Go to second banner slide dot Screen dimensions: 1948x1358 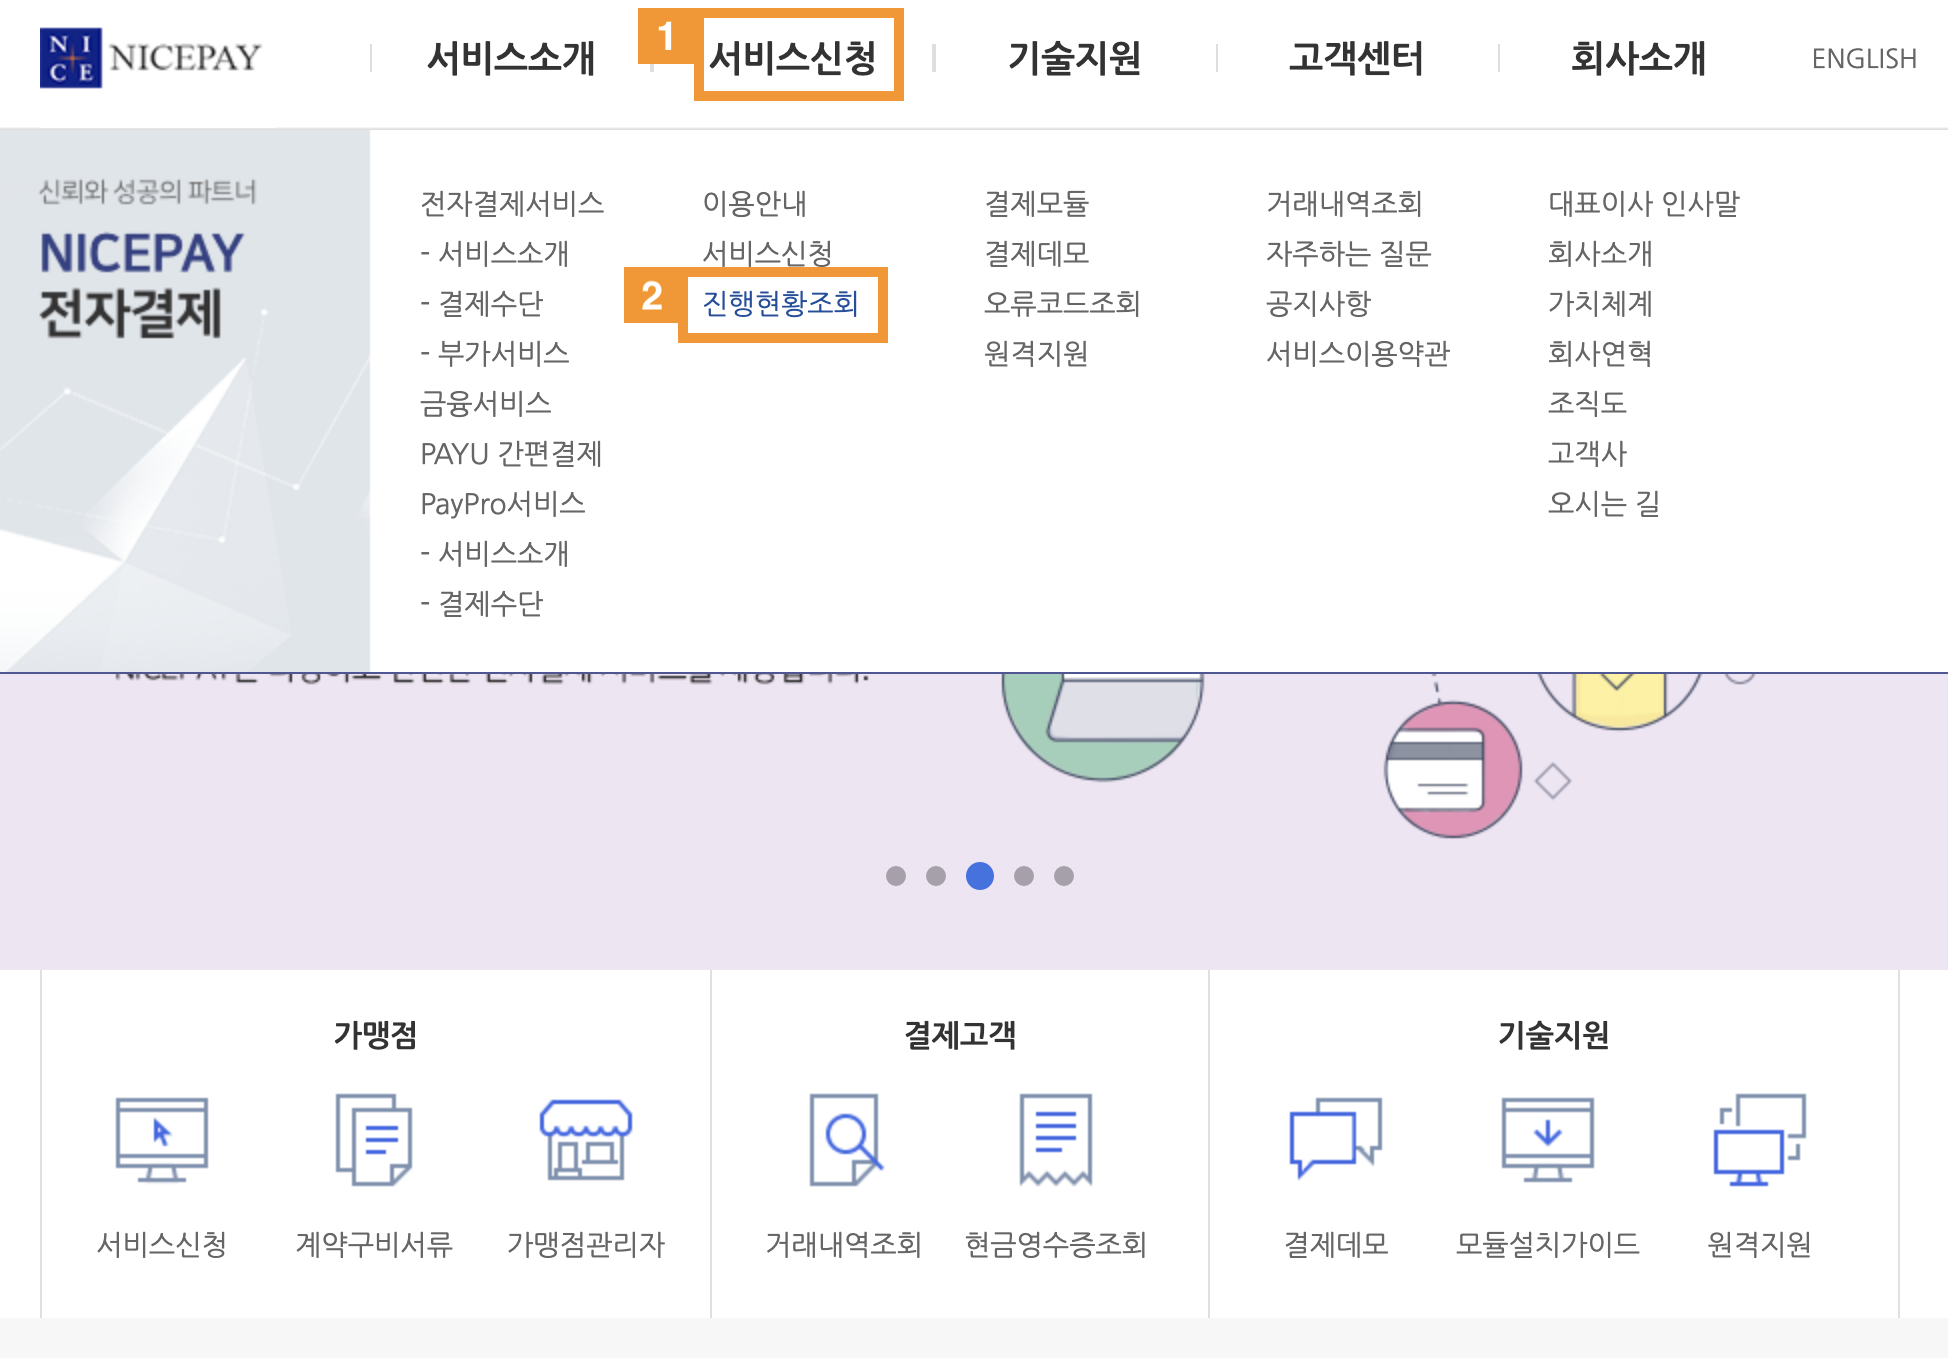point(936,876)
